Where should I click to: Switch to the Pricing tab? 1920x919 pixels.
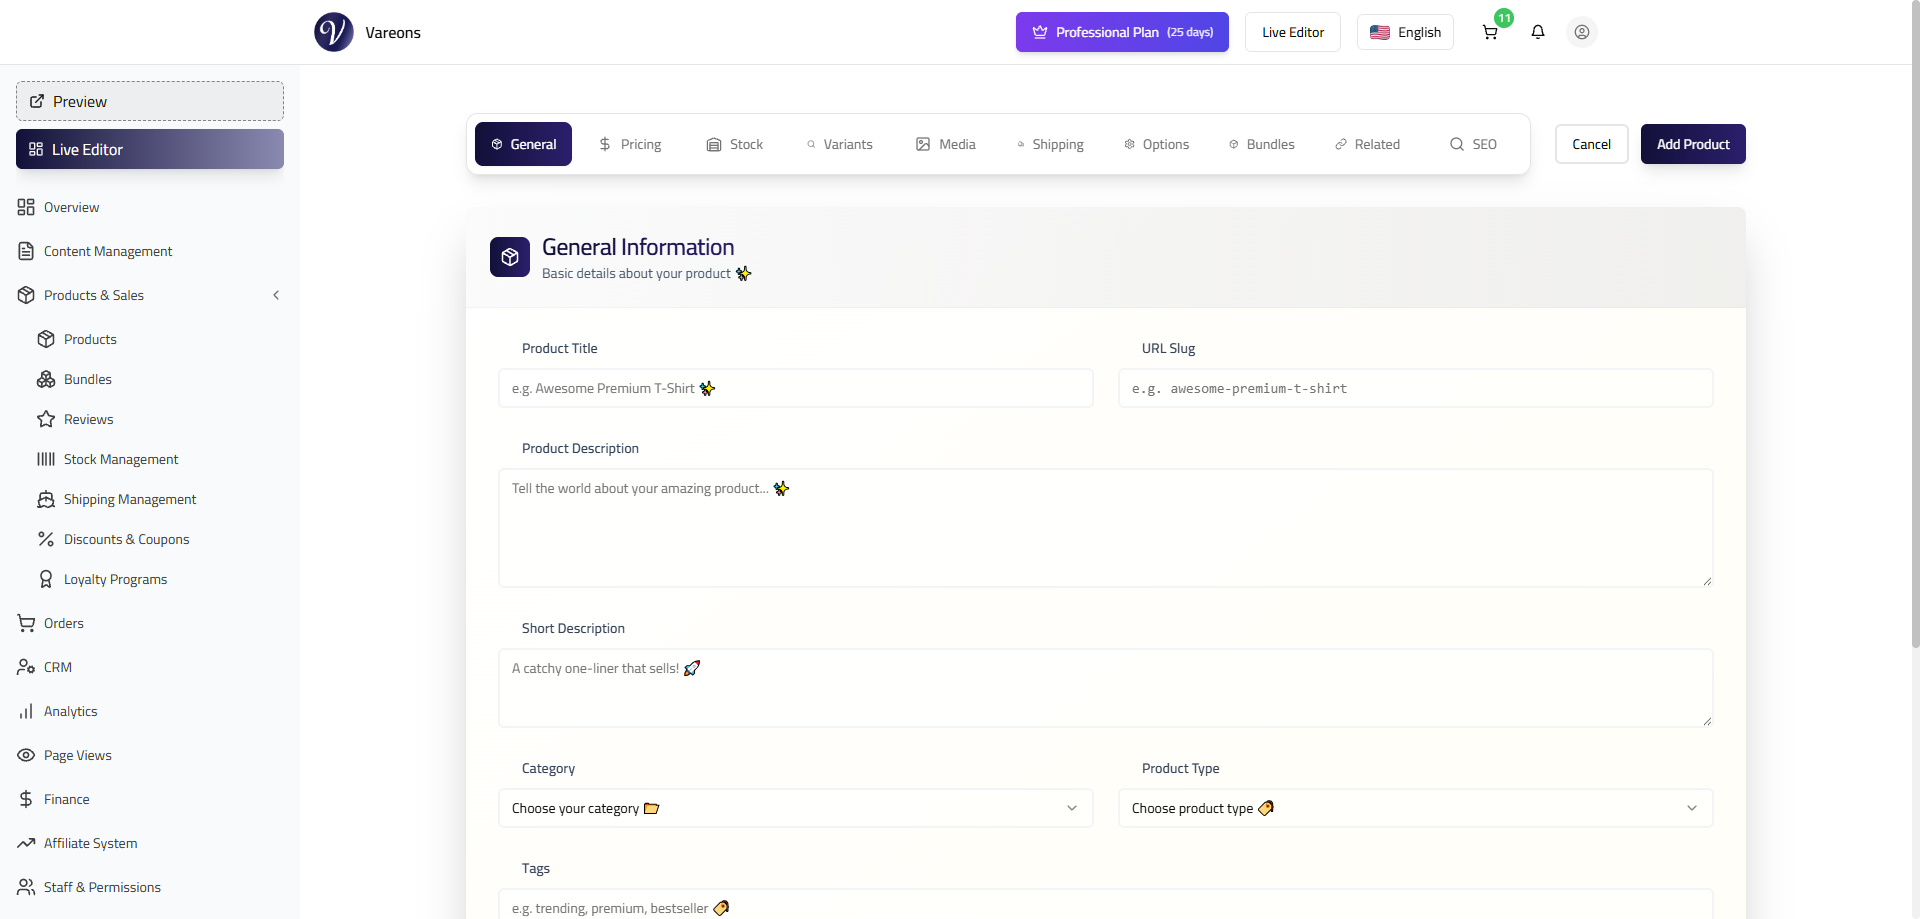tap(629, 144)
